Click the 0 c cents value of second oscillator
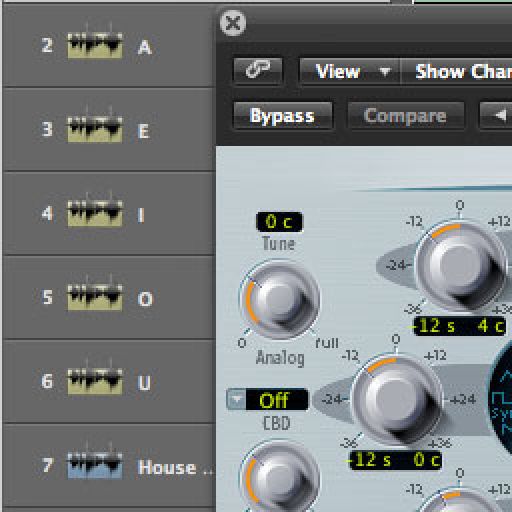Viewport: 512px width, 512px height. [x=426, y=460]
